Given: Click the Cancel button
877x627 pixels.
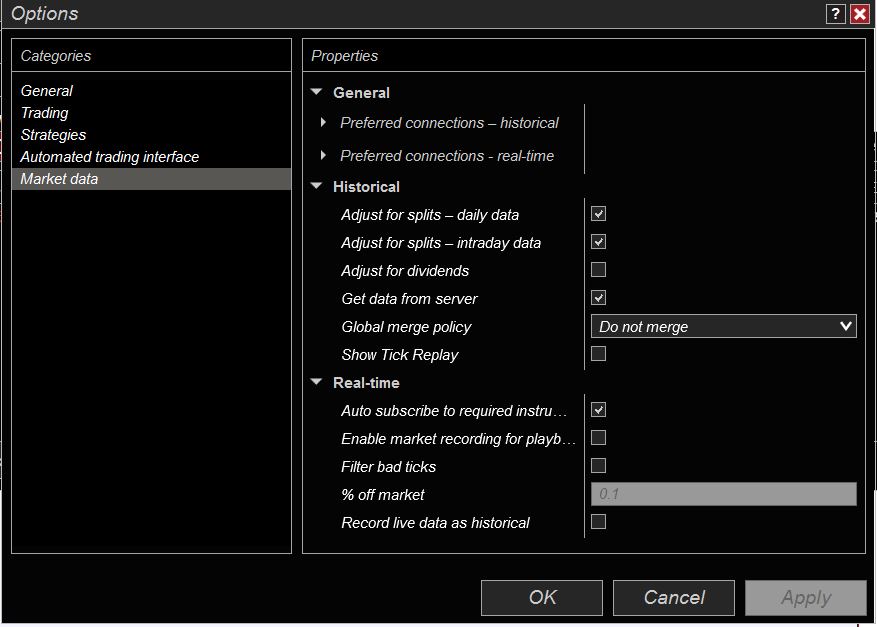Looking at the screenshot, I should pos(673,597).
